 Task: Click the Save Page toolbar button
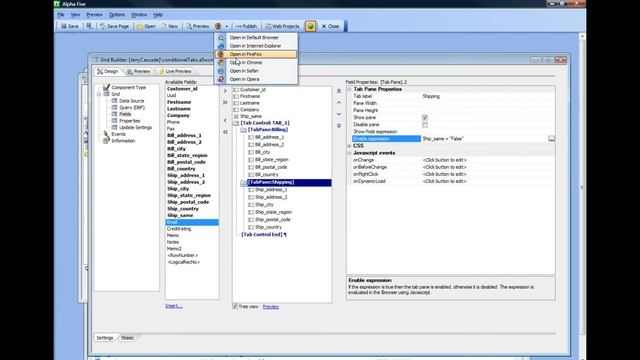point(114,26)
